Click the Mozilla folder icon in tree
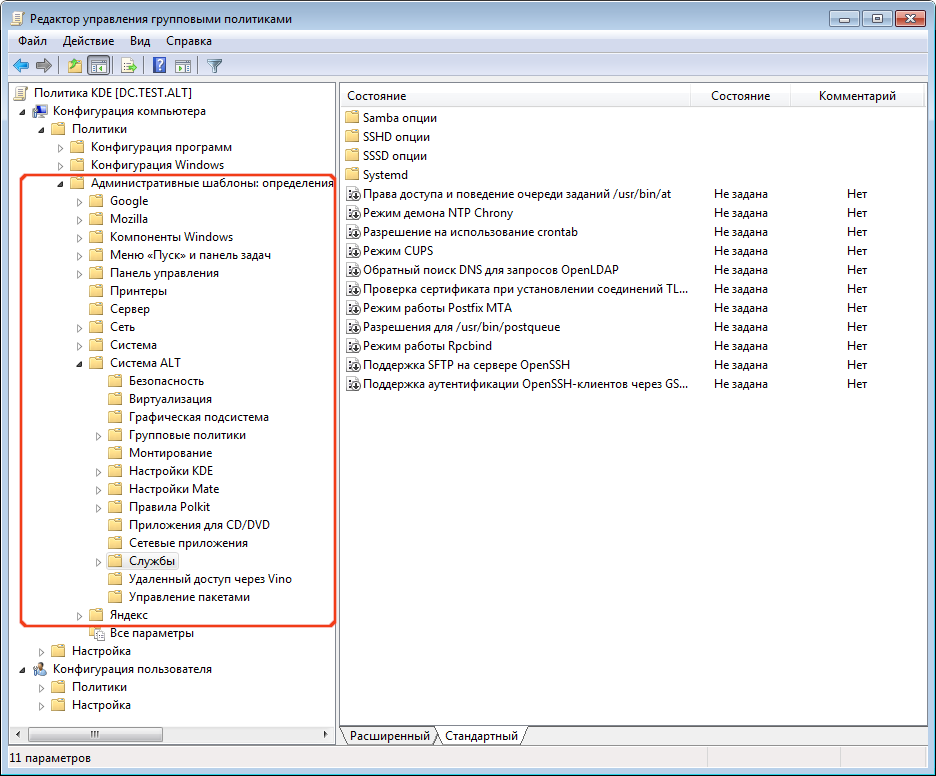Screen dimensions: 936x776 (96, 219)
